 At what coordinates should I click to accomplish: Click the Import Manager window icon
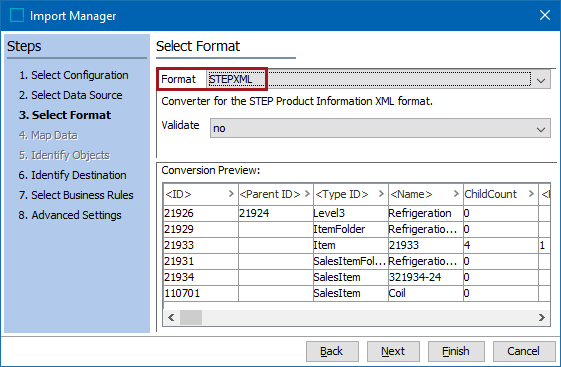(17, 15)
